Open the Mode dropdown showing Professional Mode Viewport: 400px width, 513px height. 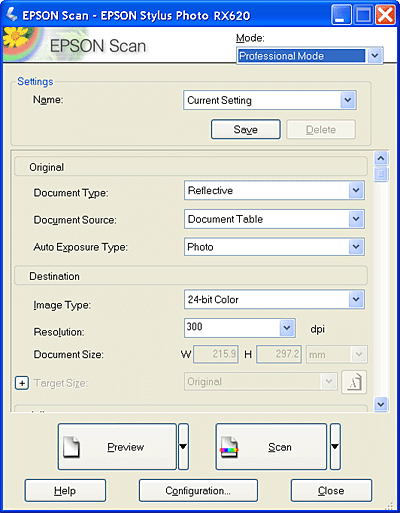pyautogui.click(x=310, y=56)
